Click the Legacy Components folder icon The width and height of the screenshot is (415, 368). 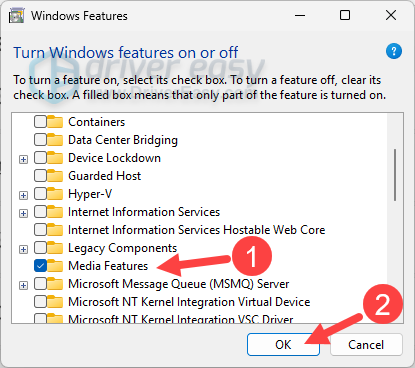point(55,248)
